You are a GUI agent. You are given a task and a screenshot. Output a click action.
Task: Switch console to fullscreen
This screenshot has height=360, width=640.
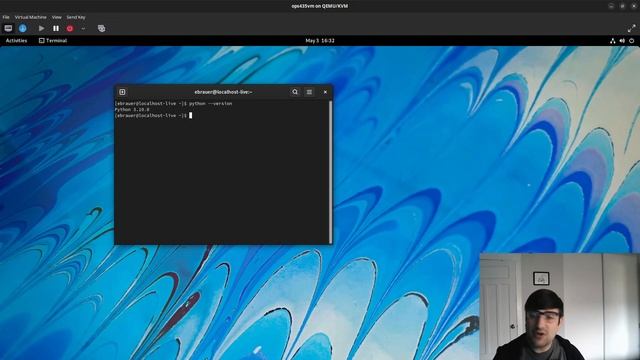631,28
